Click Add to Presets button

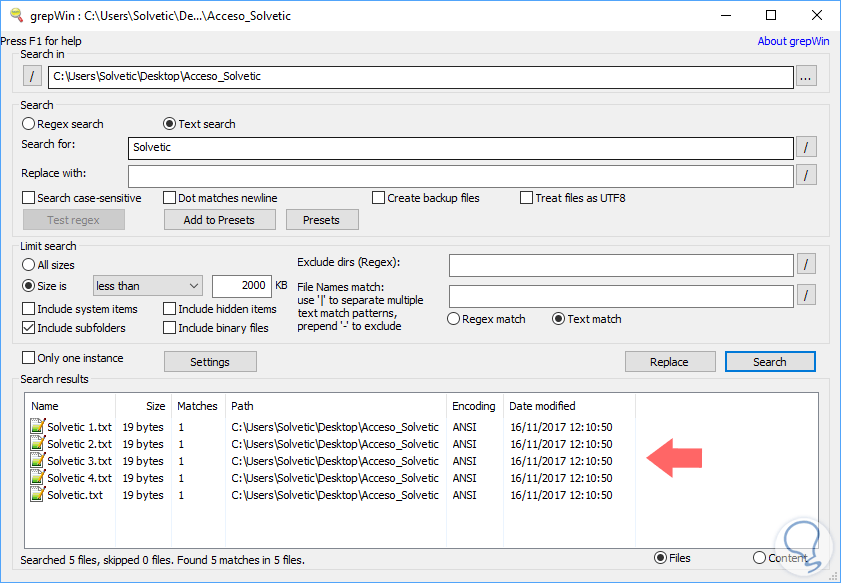tap(219, 220)
